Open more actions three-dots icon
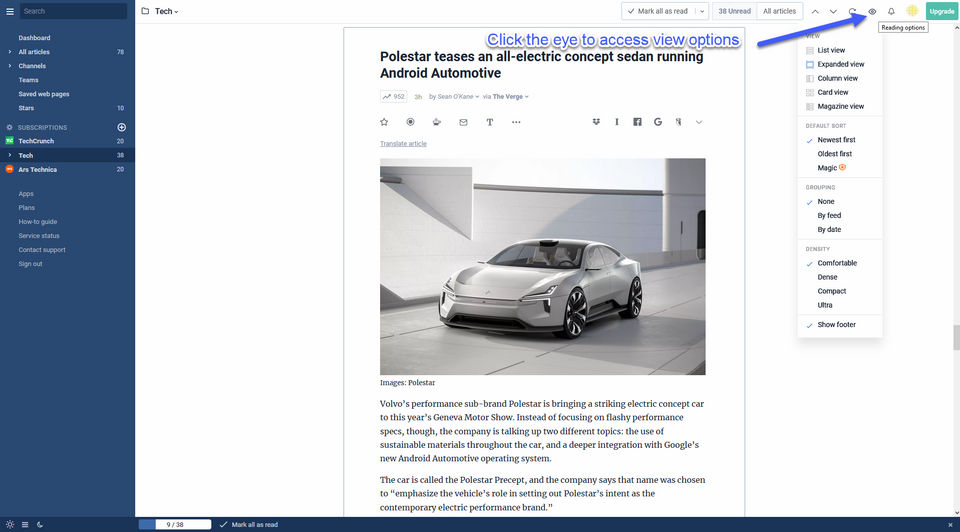 pyautogui.click(x=516, y=122)
